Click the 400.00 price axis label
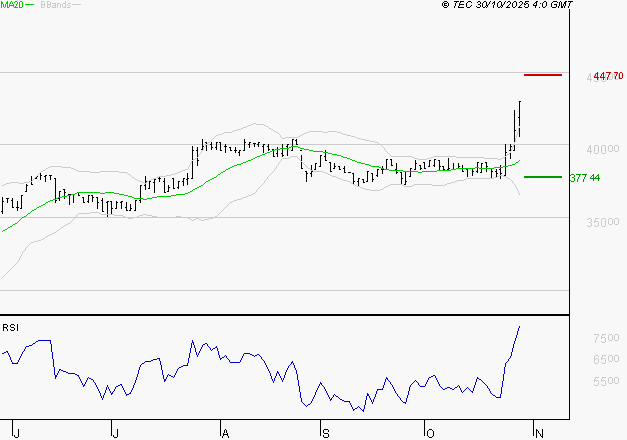The height and width of the screenshot is (440, 627). pyautogui.click(x=603, y=150)
